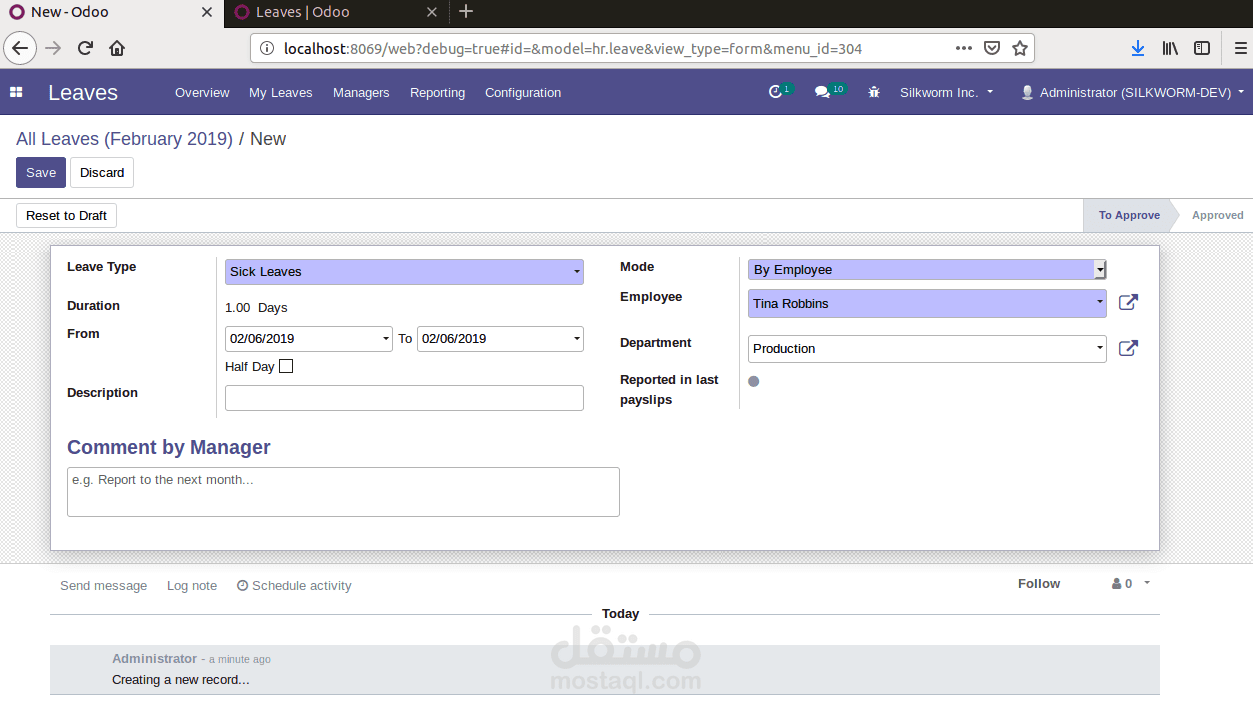1253x708 pixels.
Task: Open the debug bug icon menu
Action: point(874,92)
